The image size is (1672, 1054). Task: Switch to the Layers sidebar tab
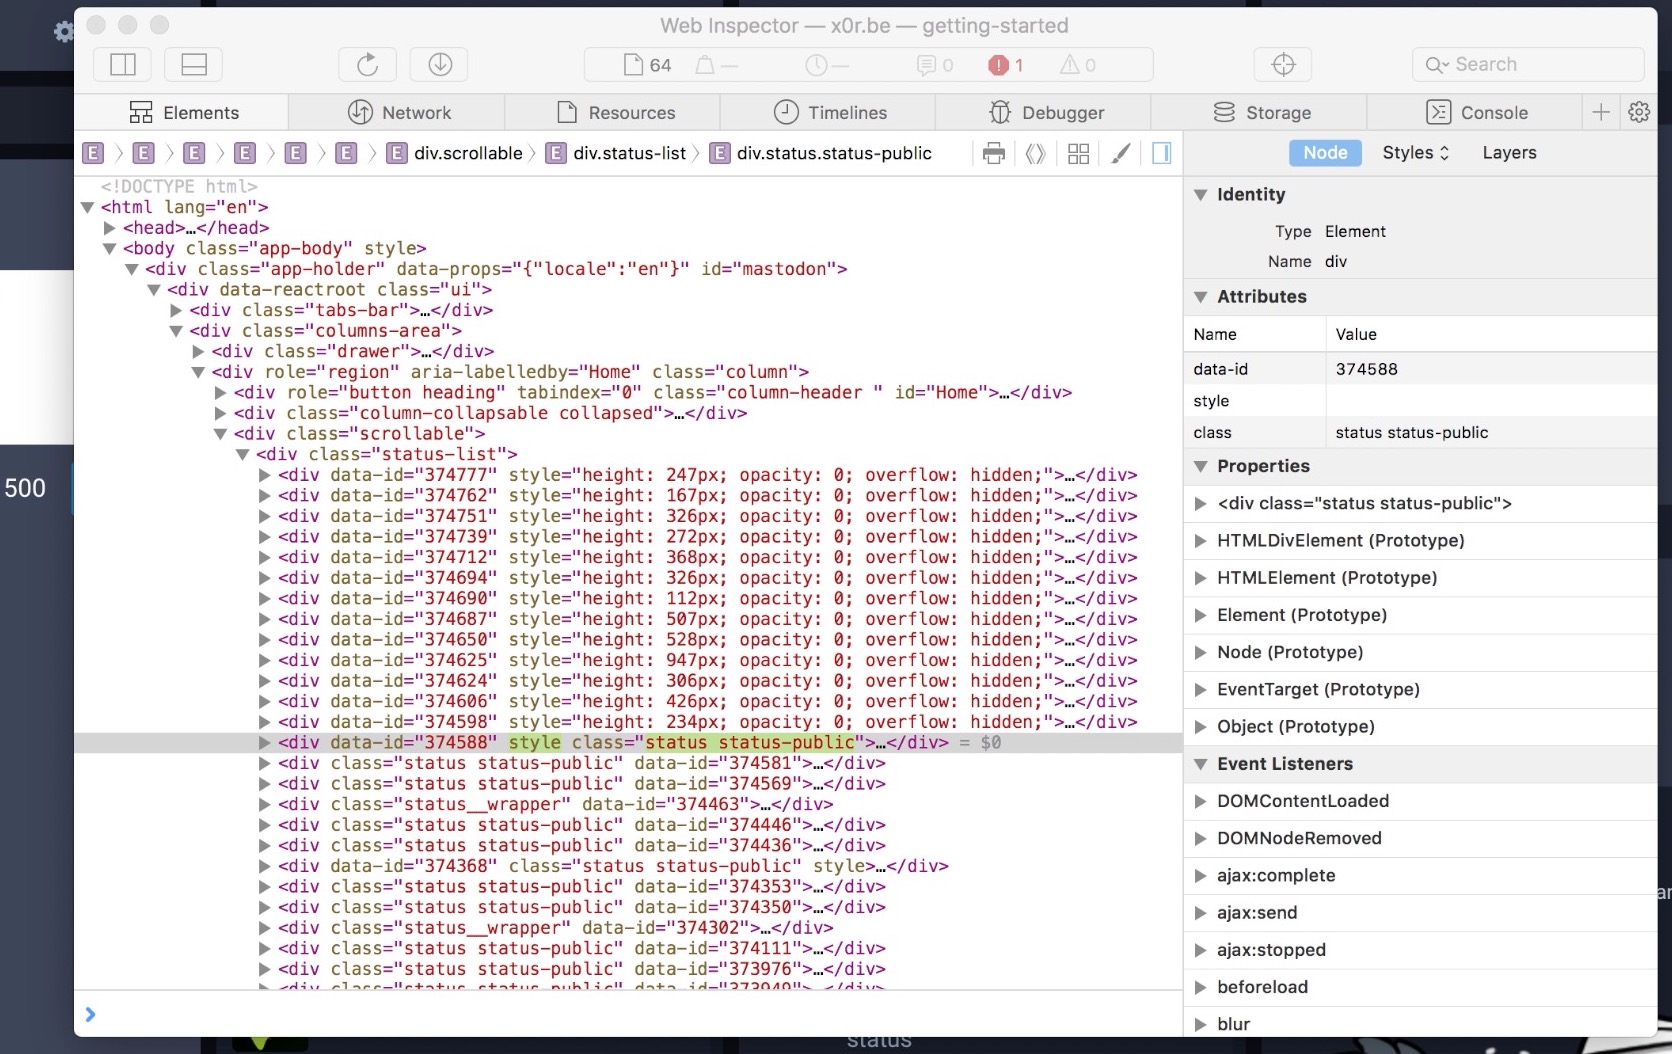1509,153
